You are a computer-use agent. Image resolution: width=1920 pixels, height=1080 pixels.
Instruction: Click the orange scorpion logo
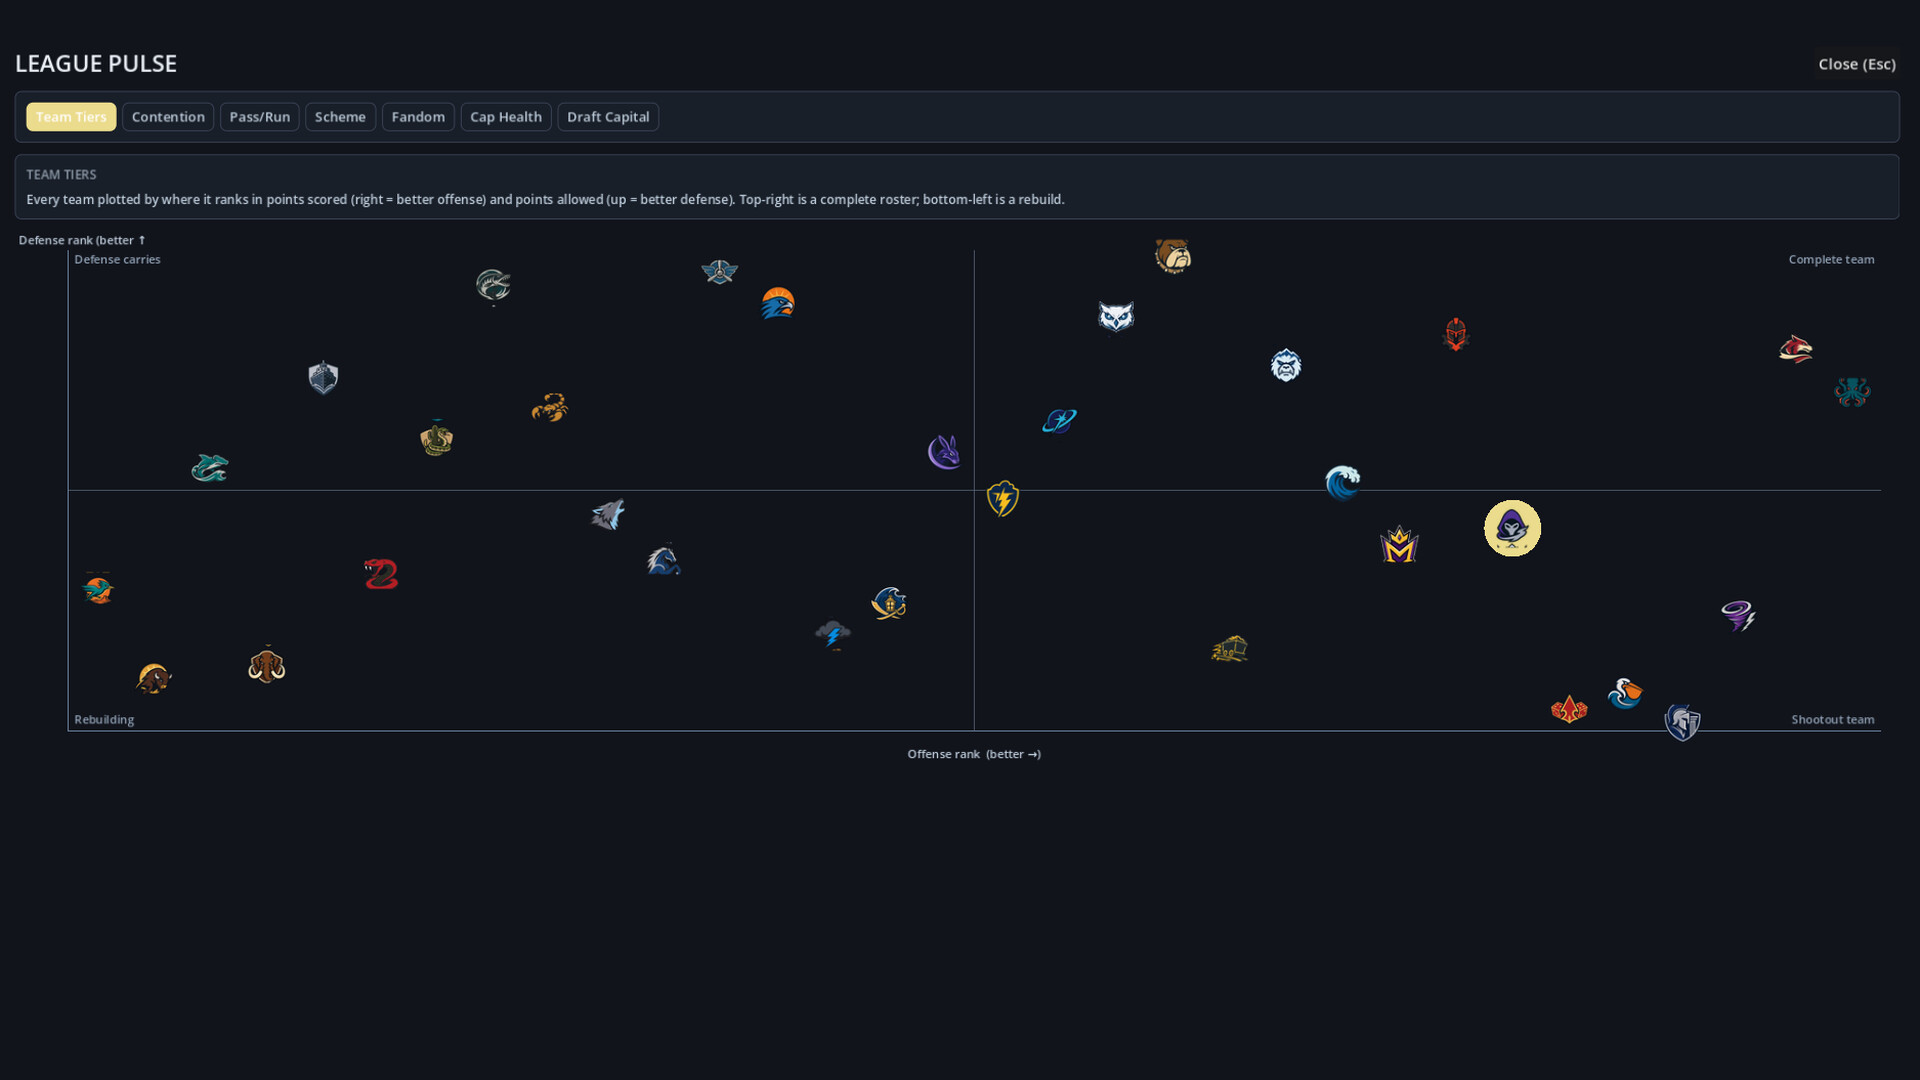550,407
